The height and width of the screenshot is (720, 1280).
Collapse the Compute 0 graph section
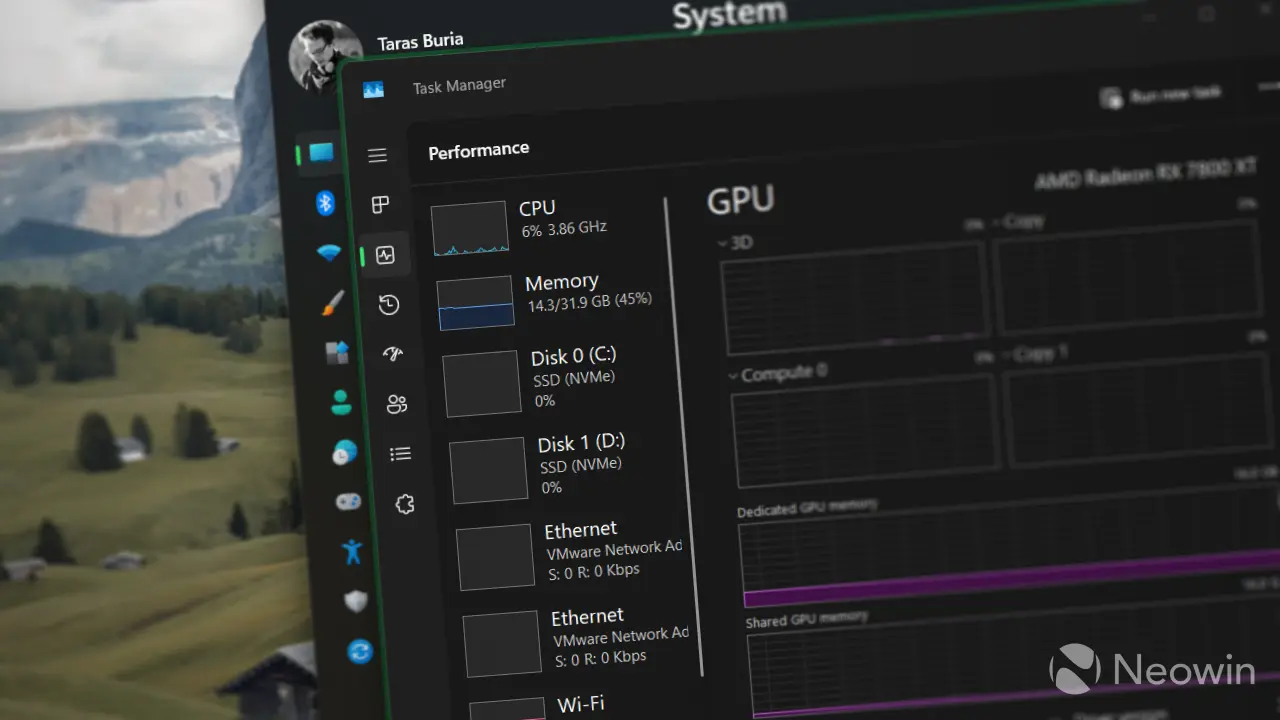pyautogui.click(x=733, y=373)
